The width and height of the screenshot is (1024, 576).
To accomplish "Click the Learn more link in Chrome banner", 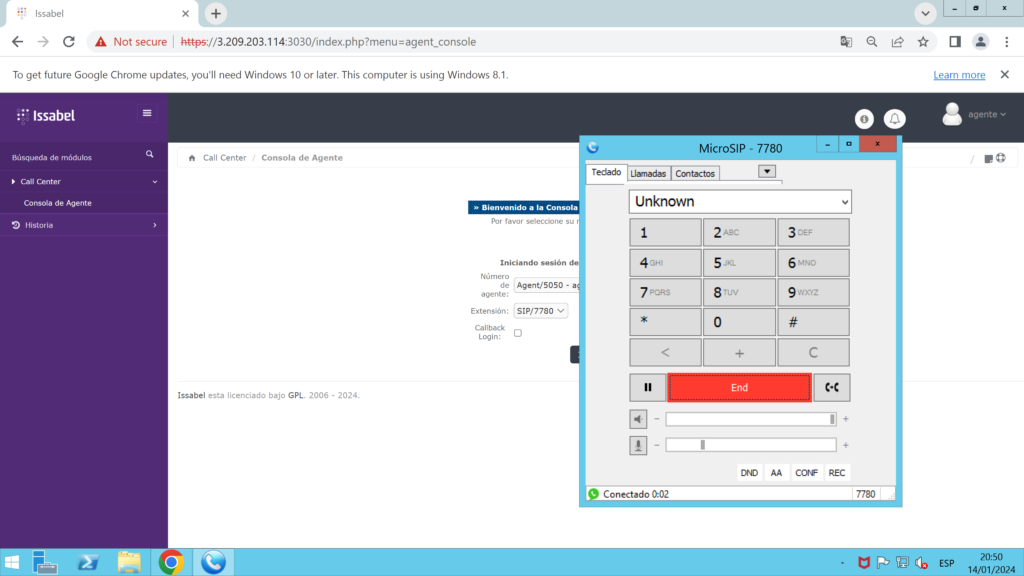I will [959, 75].
